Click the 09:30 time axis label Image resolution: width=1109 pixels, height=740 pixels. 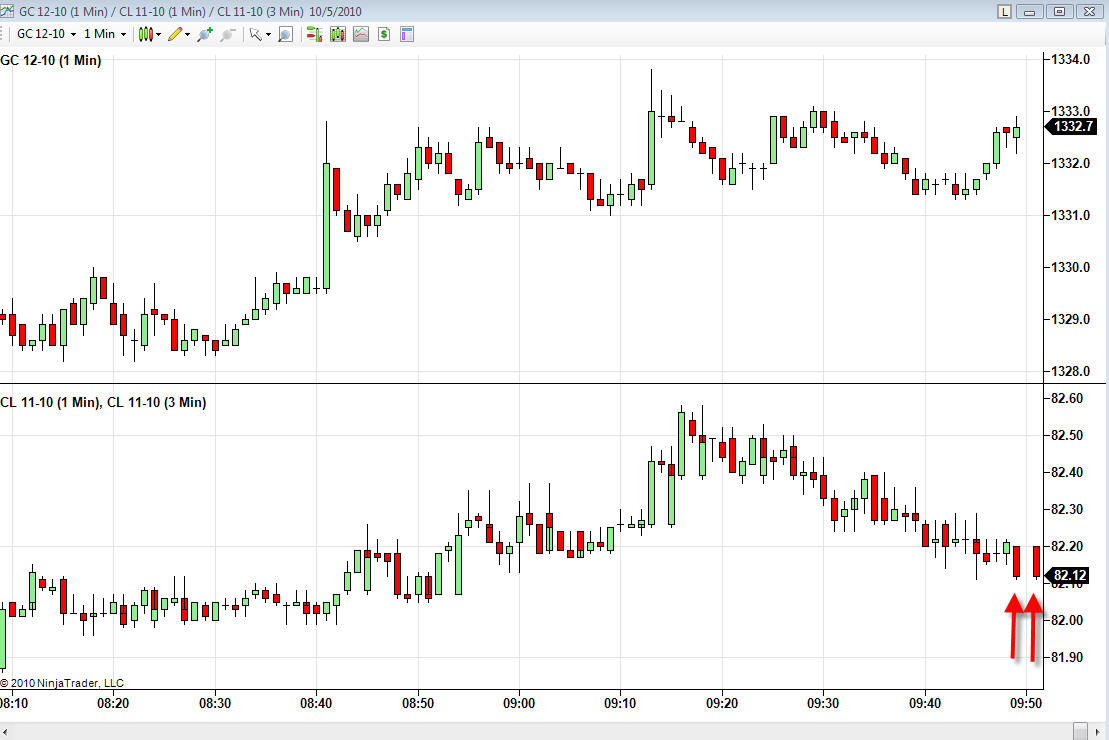pos(823,704)
